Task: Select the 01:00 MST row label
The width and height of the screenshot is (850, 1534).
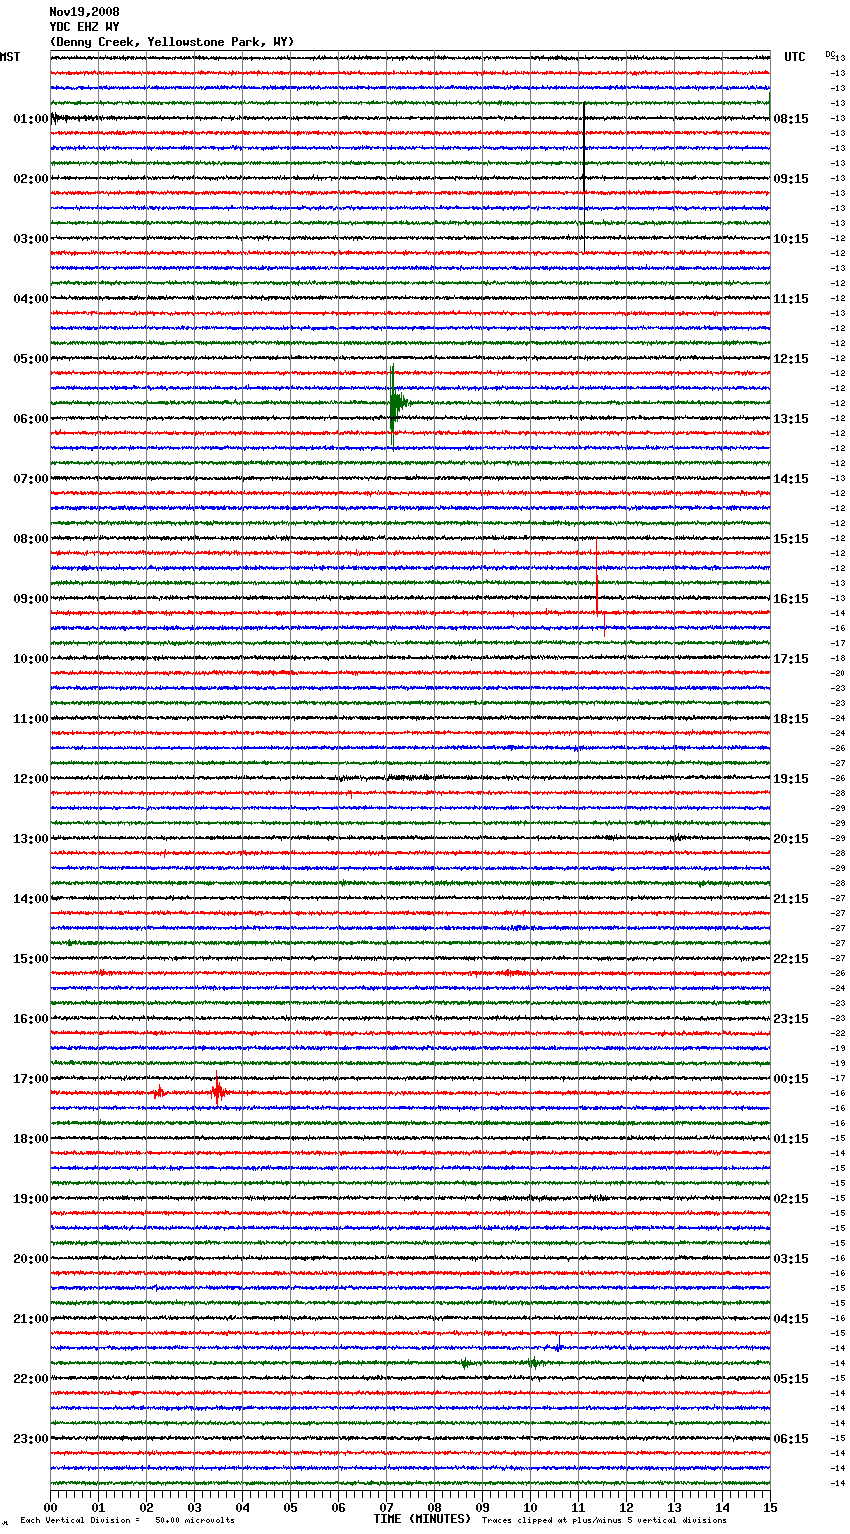Action: tap(31, 119)
